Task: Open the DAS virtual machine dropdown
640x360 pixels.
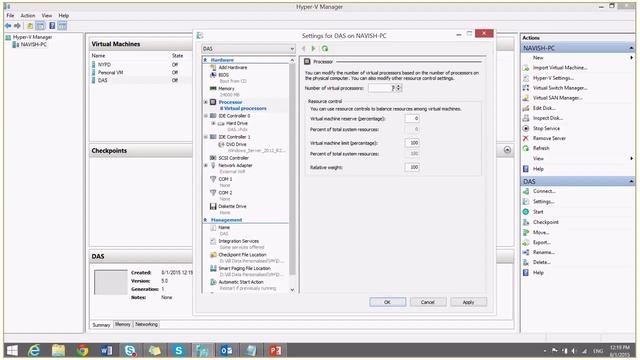Action: (248, 49)
